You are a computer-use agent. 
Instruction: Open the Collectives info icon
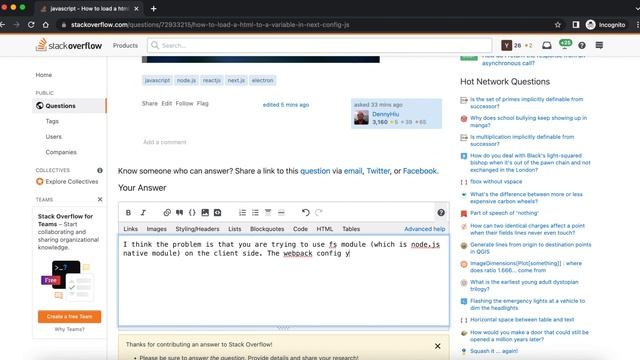[x=100, y=170]
